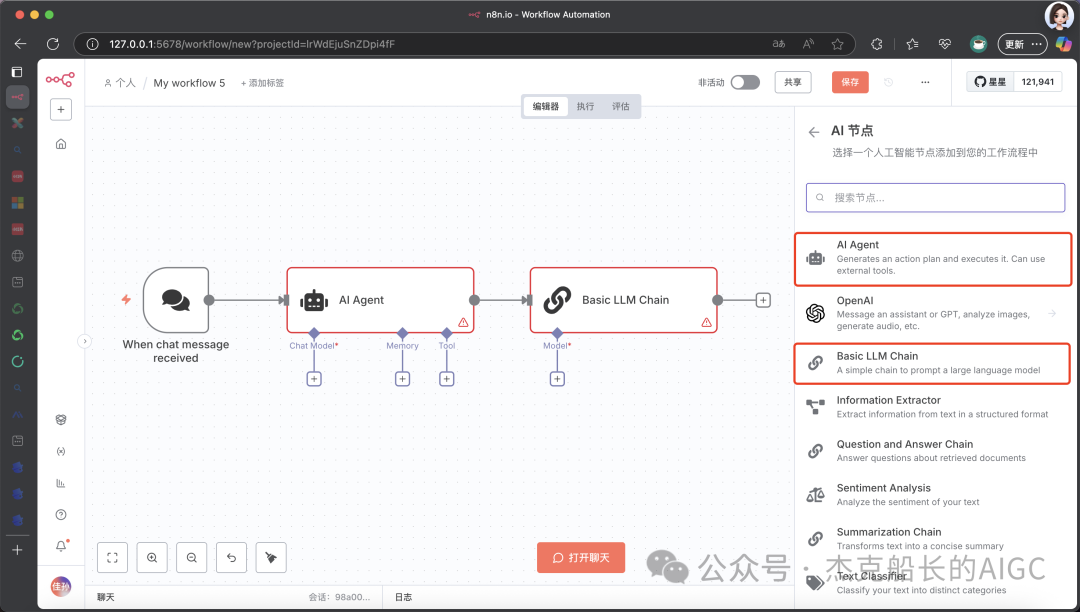Open new tab via browser sidebar plus
This screenshot has width=1080, height=612.
click(x=18, y=550)
